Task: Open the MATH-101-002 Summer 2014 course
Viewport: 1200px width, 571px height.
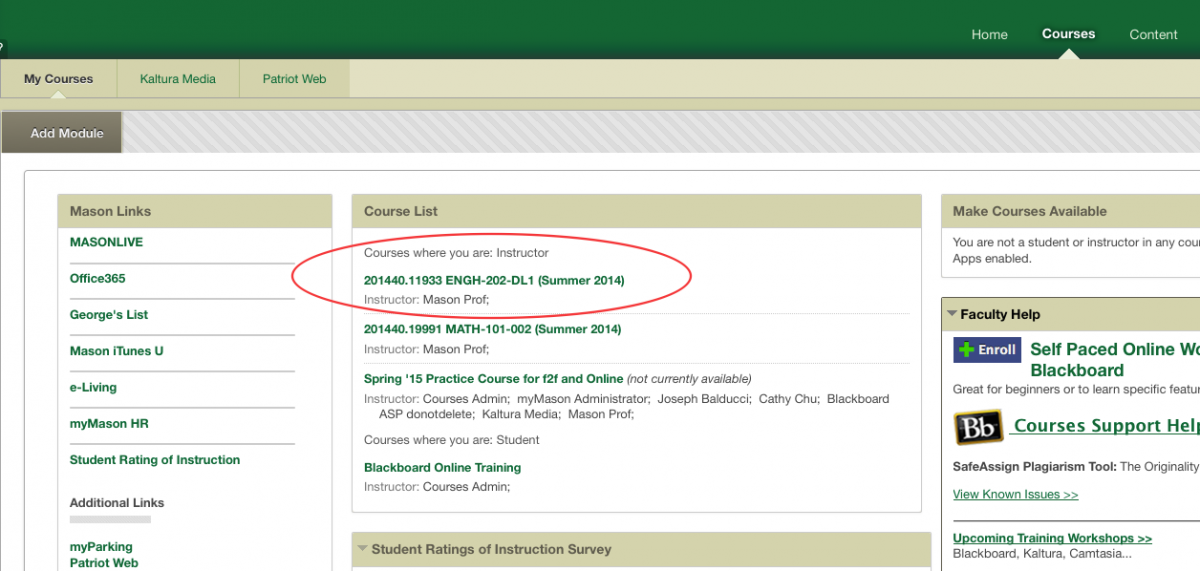Action: (492, 329)
